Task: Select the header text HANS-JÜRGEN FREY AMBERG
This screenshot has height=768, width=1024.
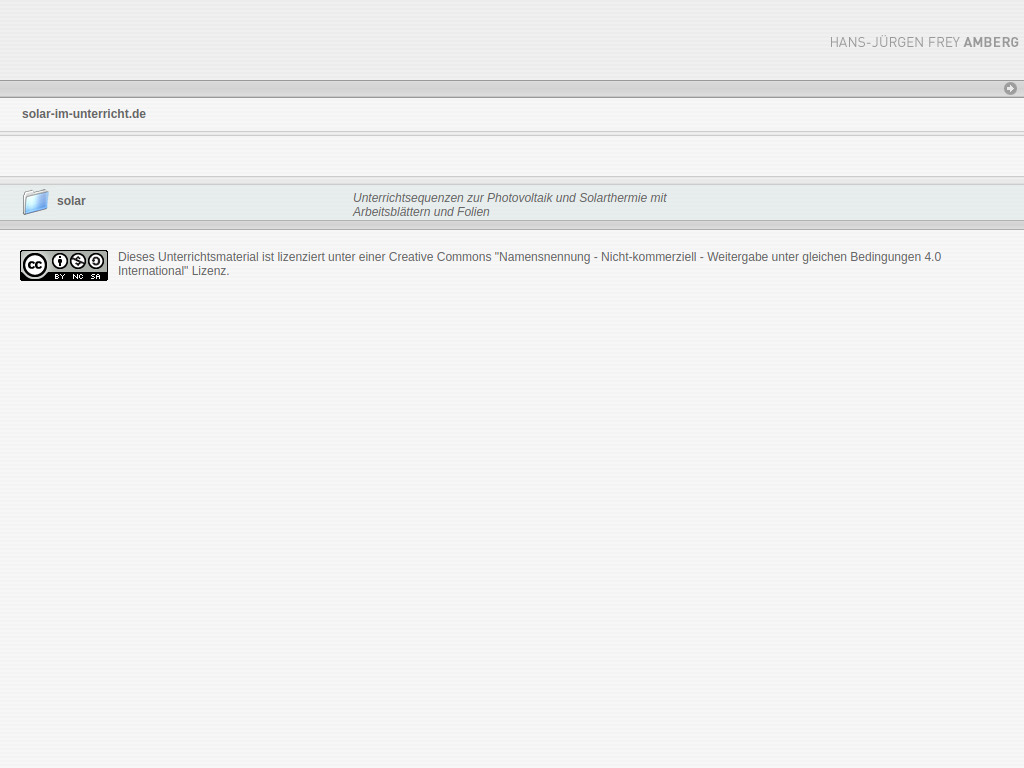Action: point(924,42)
